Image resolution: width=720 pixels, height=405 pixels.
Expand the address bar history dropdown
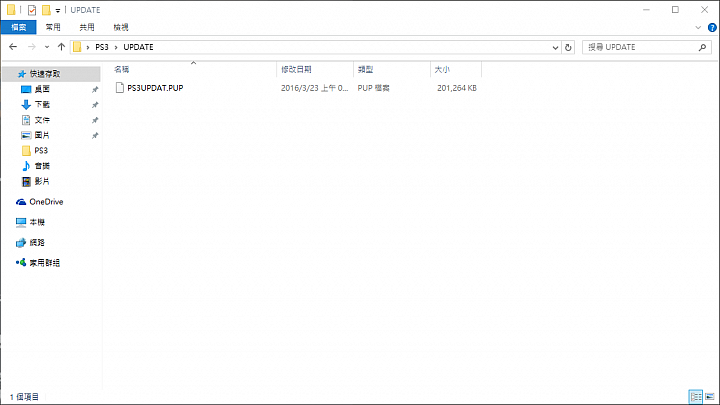[555, 47]
